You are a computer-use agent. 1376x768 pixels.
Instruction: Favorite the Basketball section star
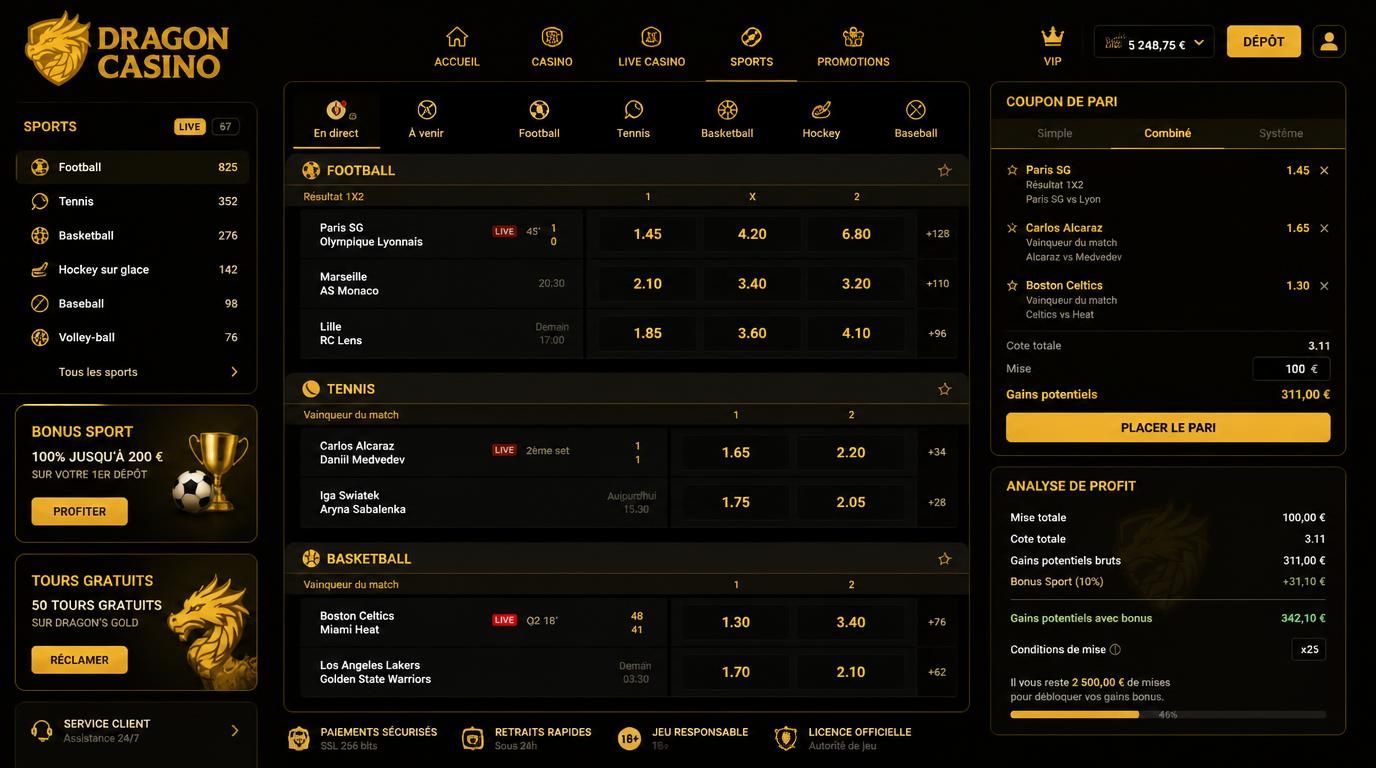(944, 559)
